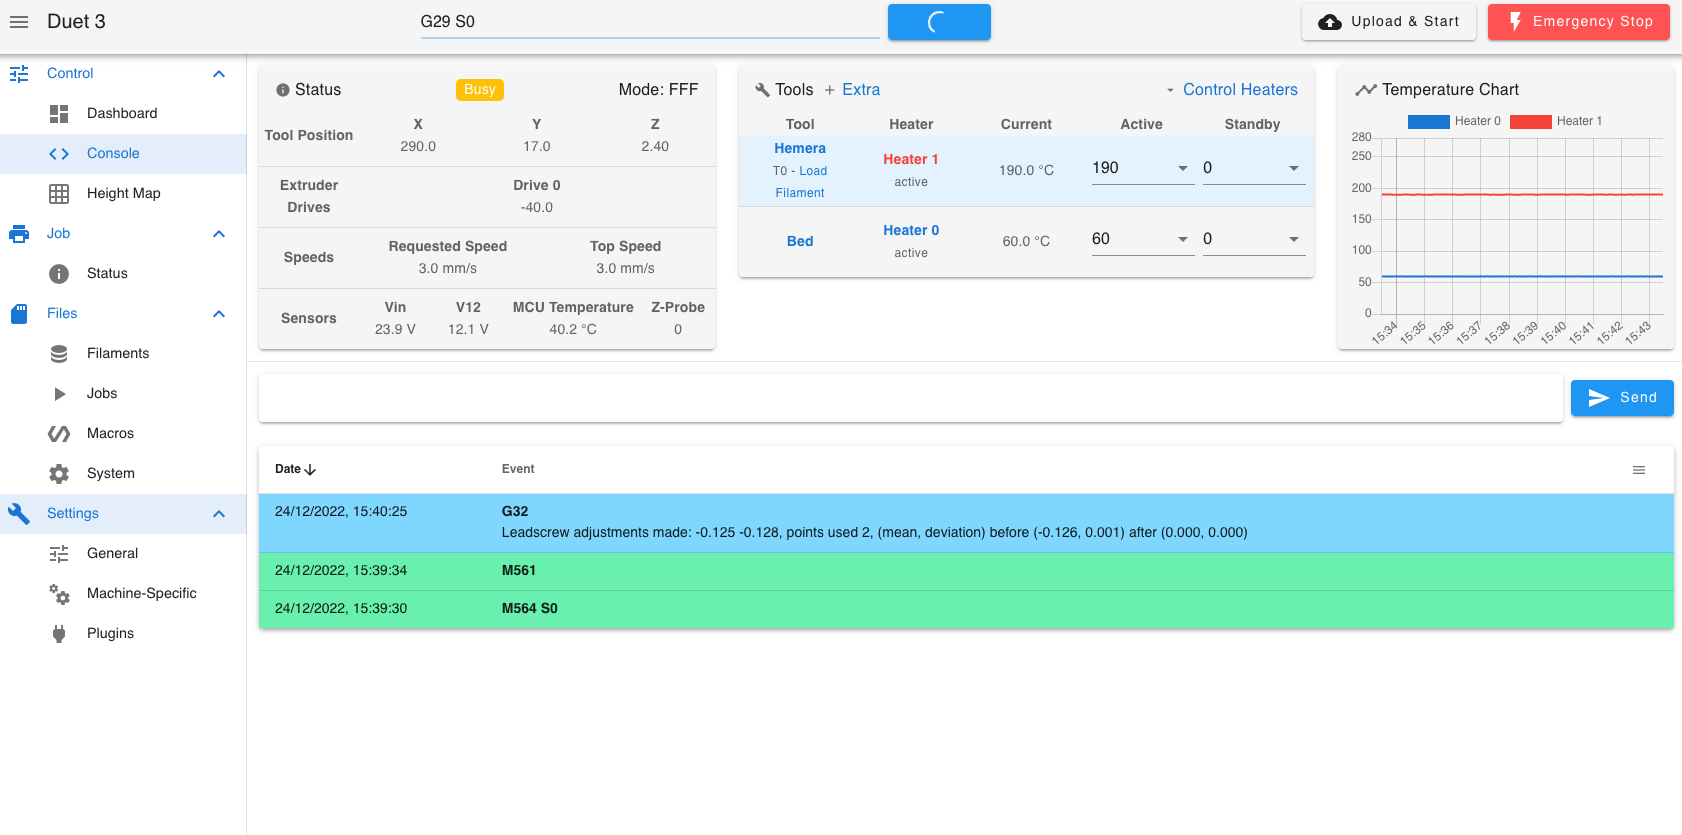Toggle the Heater 1 red legend swatch

click(x=1530, y=122)
